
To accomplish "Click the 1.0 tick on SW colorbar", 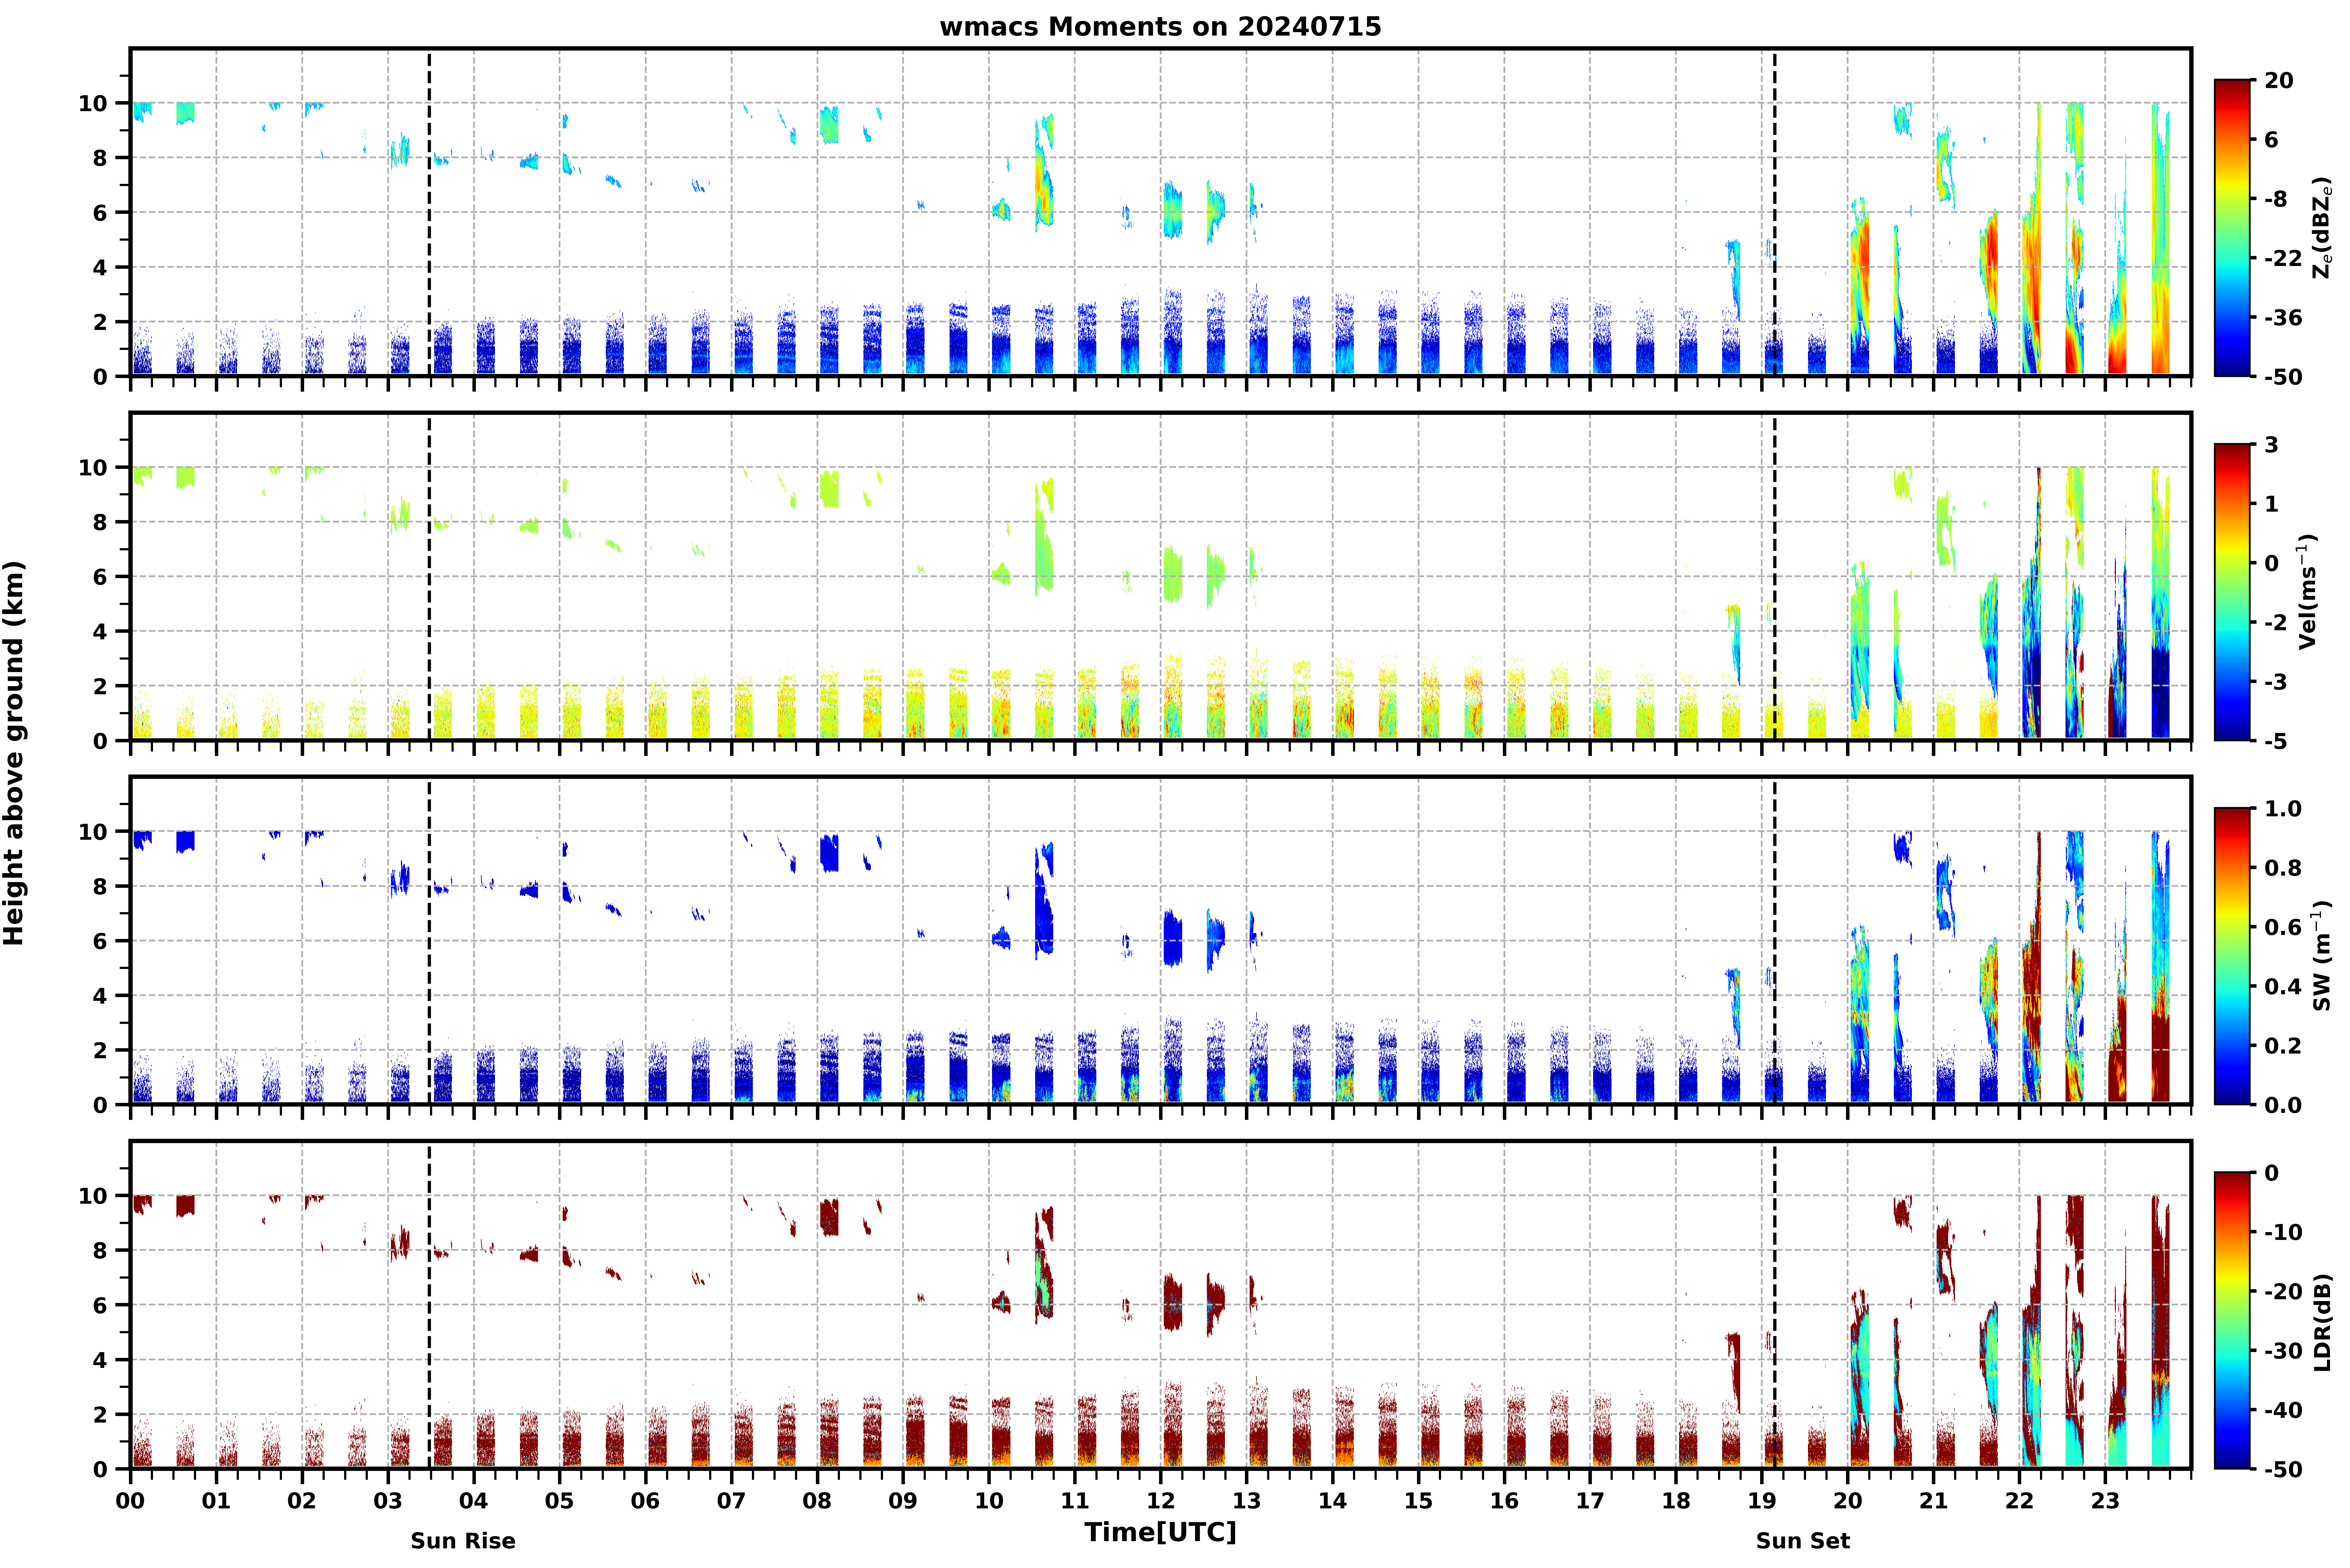I will [x=2283, y=808].
